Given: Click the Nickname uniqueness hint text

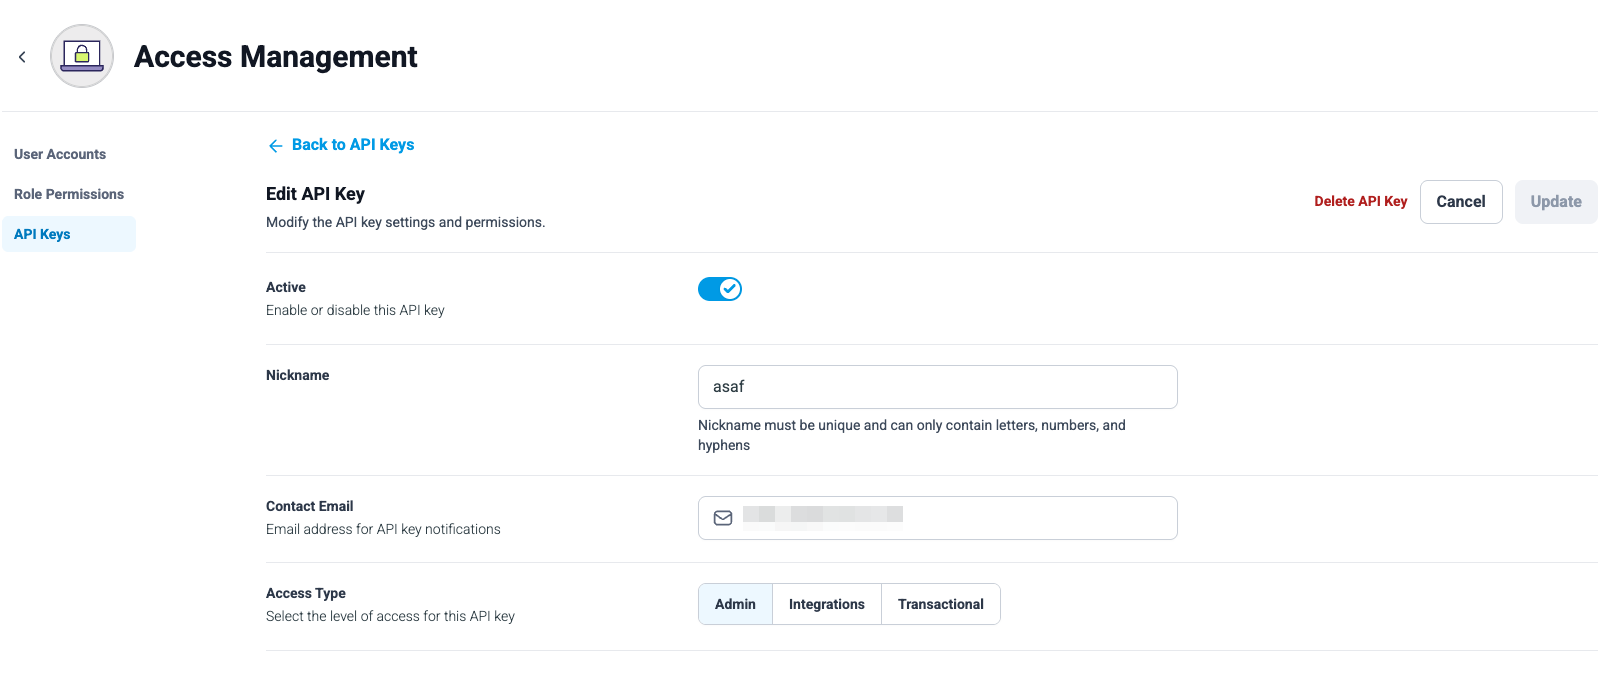Looking at the screenshot, I should [x=912, y=435].
